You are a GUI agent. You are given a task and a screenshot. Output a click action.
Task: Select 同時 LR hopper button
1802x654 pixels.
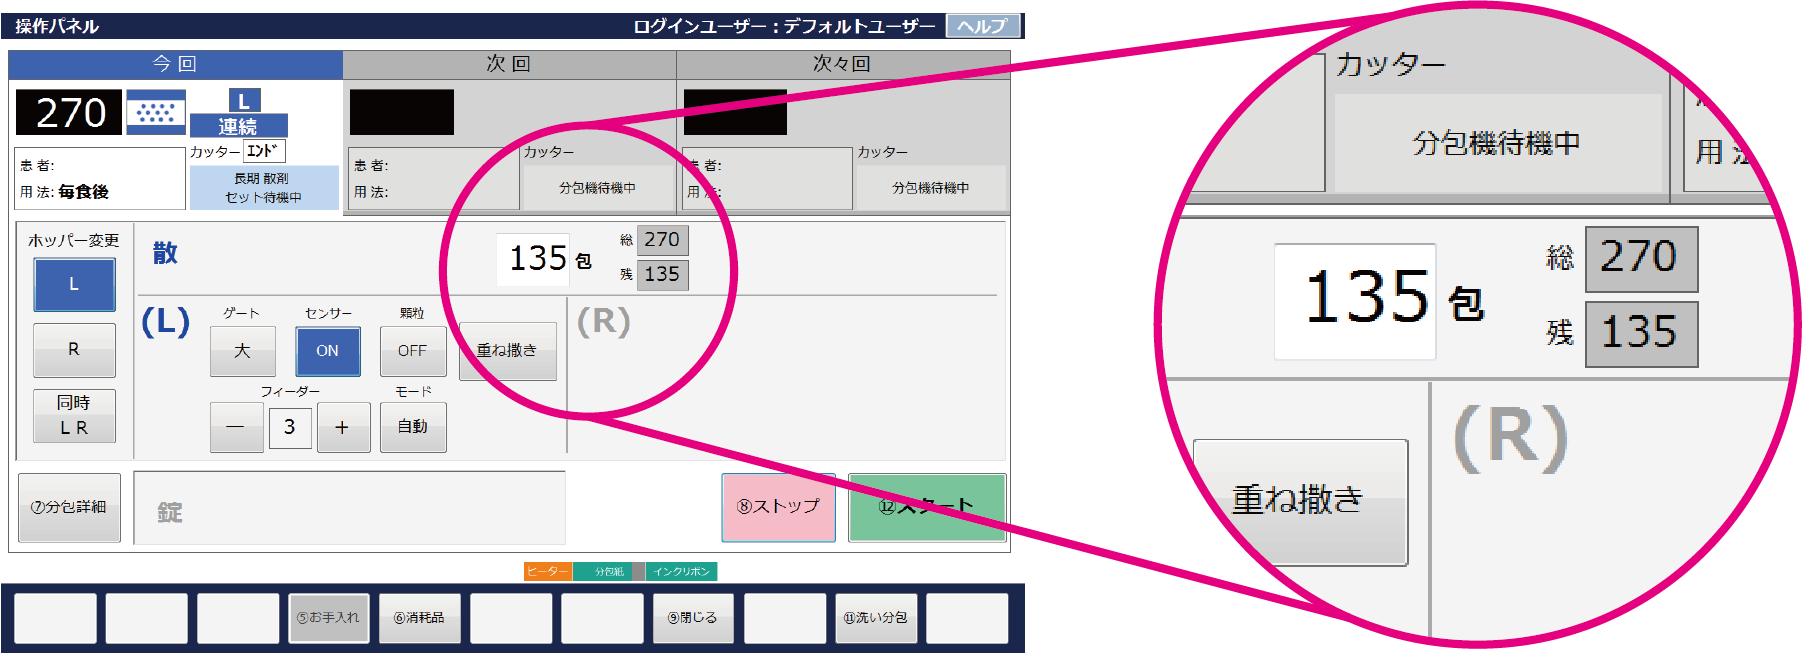(74, 415)
